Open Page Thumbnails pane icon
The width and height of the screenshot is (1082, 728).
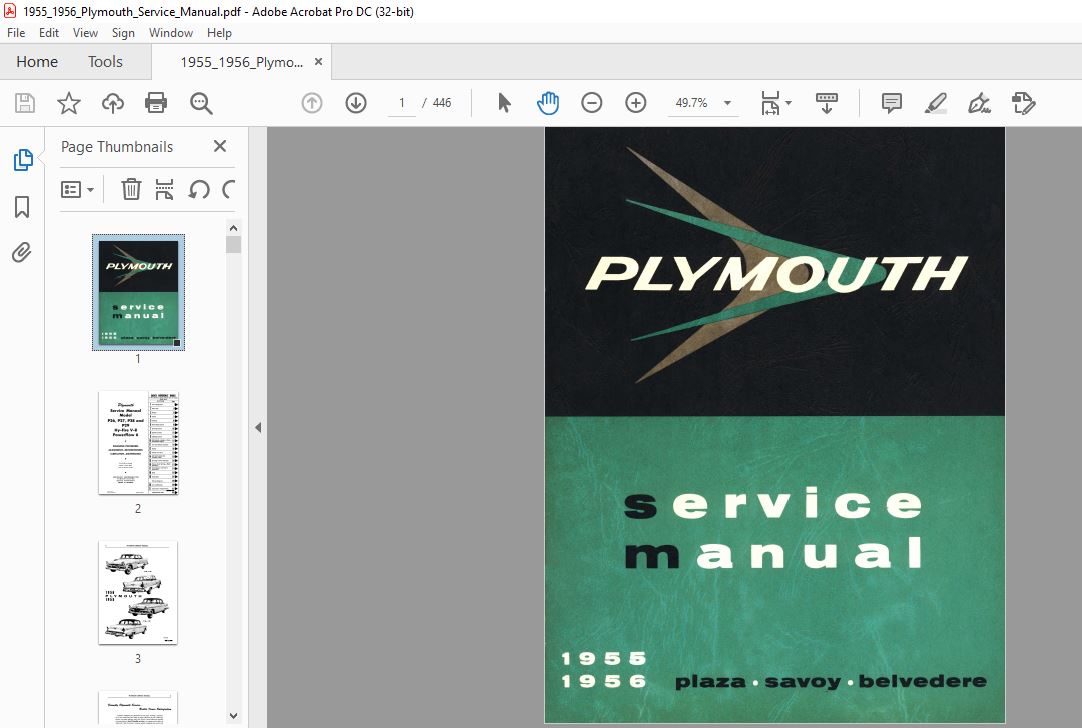(23, 159)
